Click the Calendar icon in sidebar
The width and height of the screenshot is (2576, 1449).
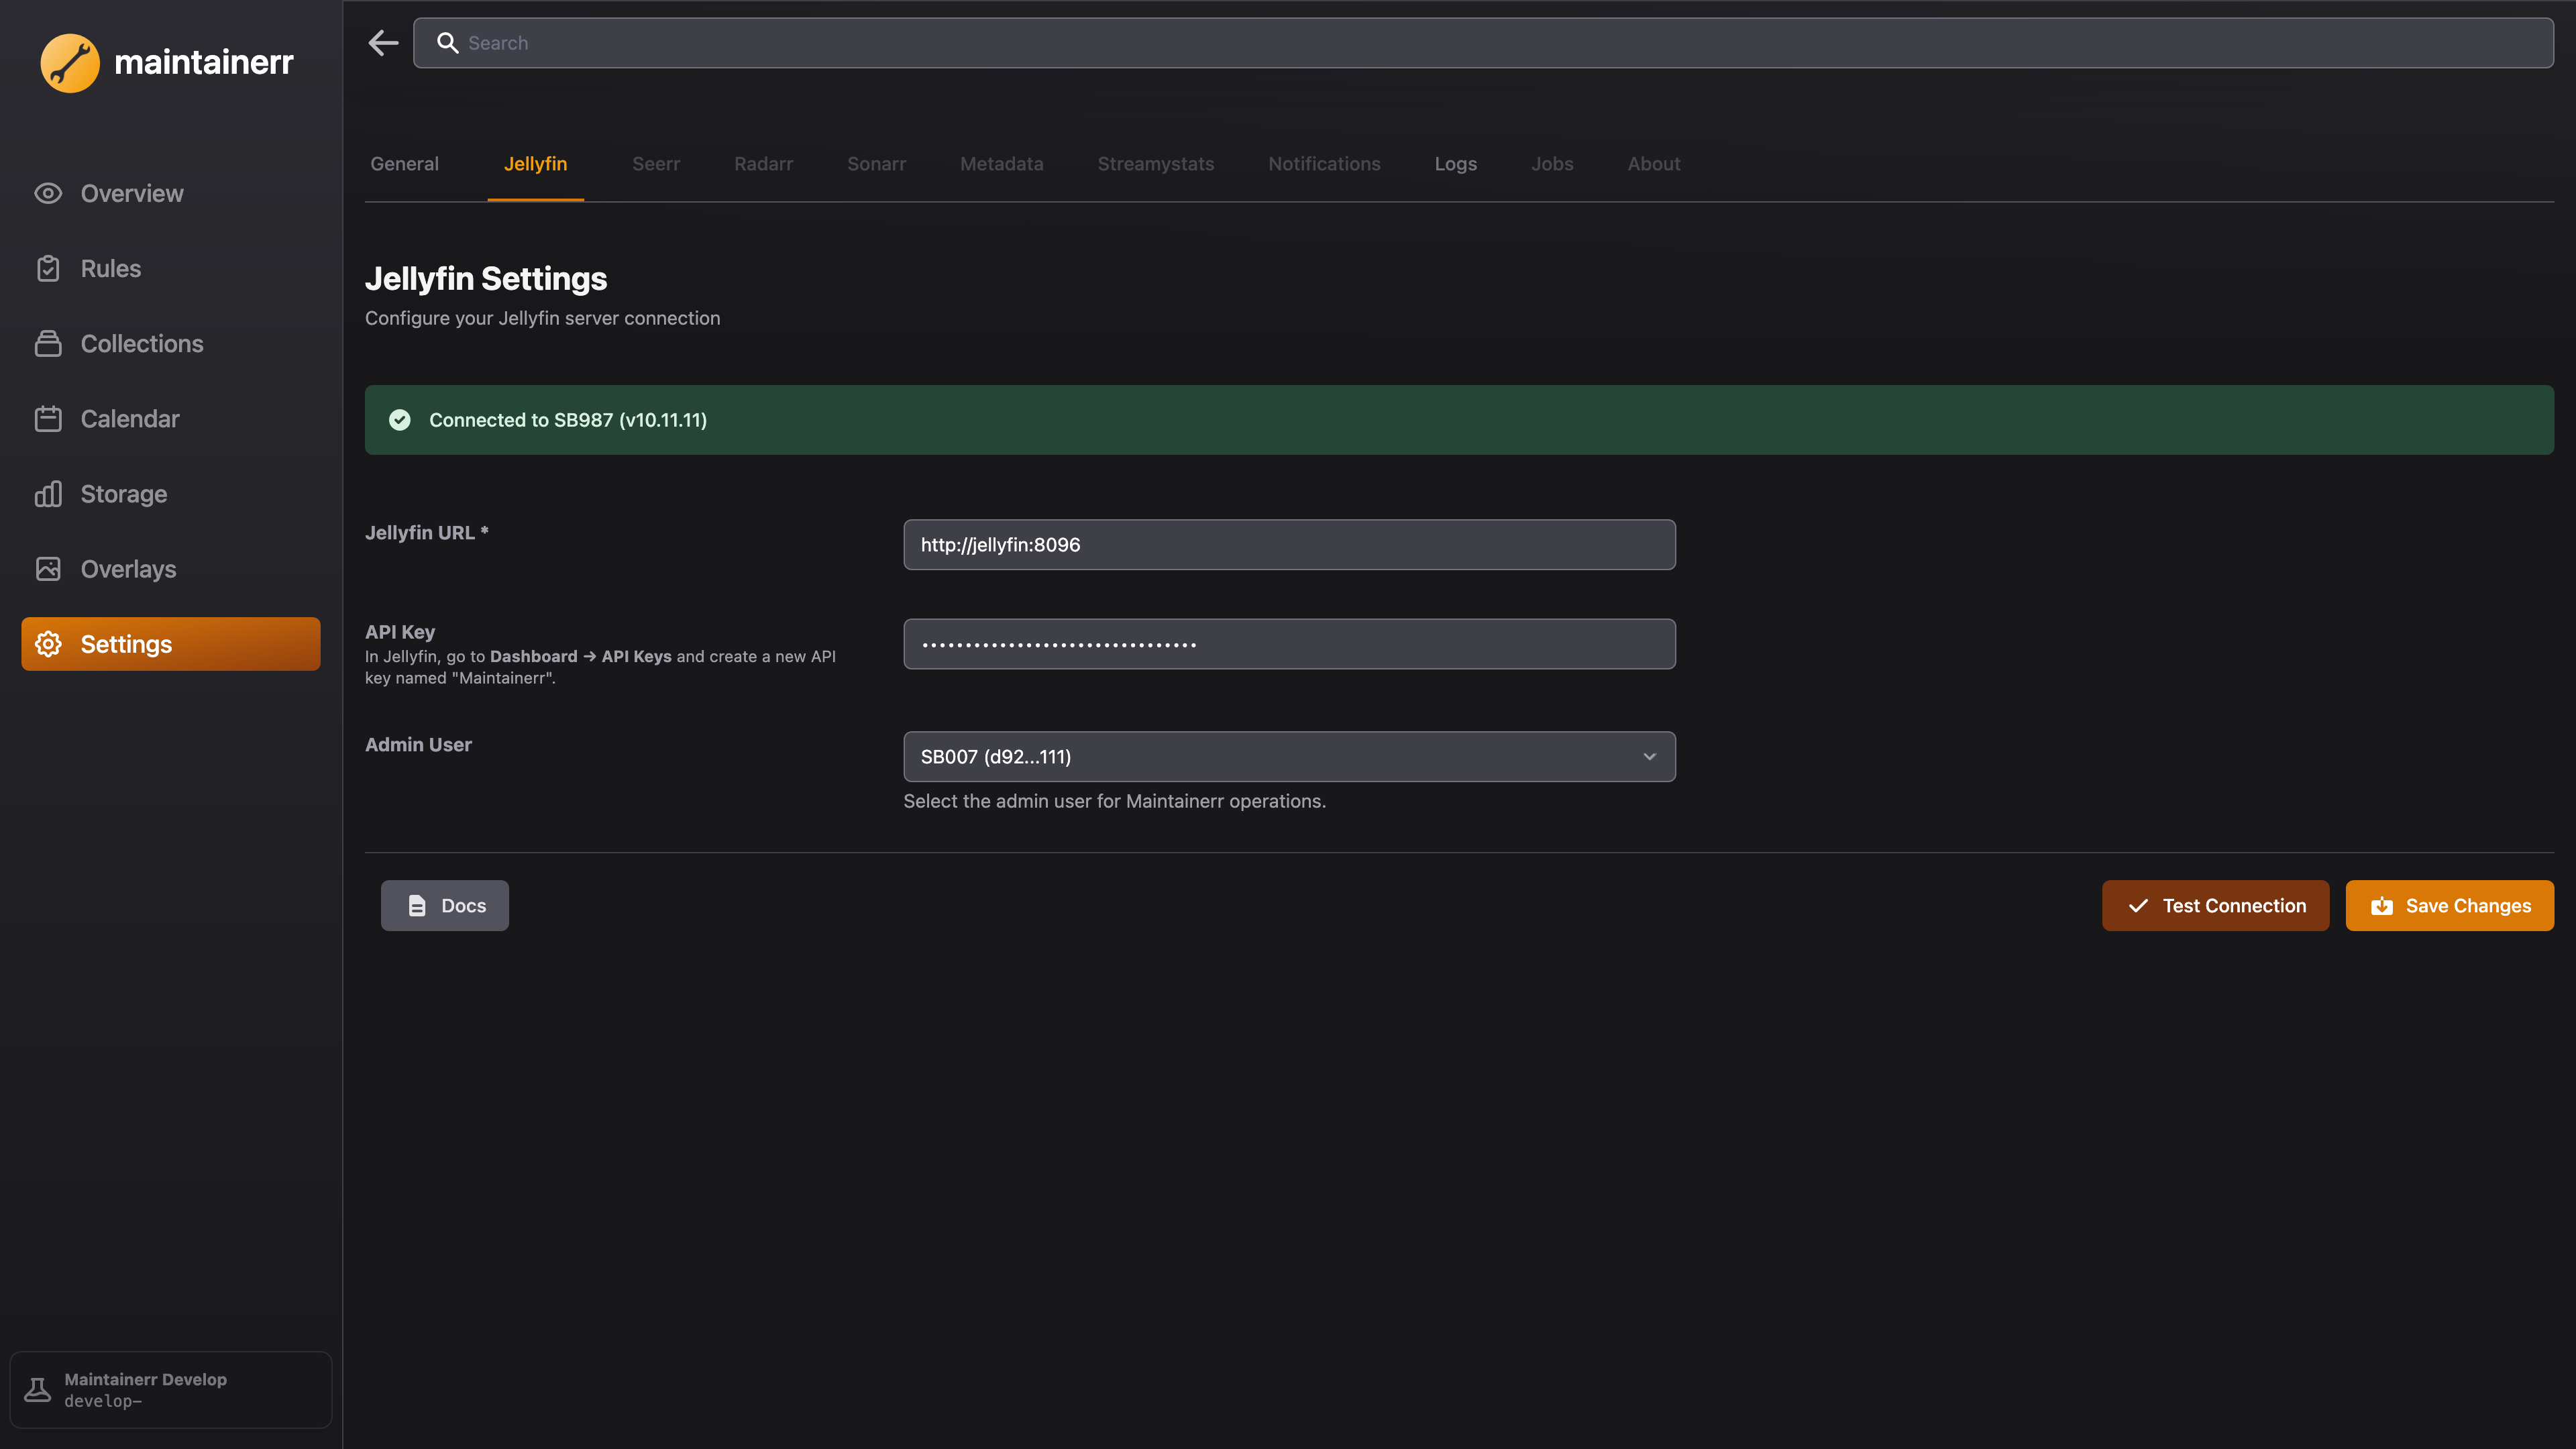[48, 418]
